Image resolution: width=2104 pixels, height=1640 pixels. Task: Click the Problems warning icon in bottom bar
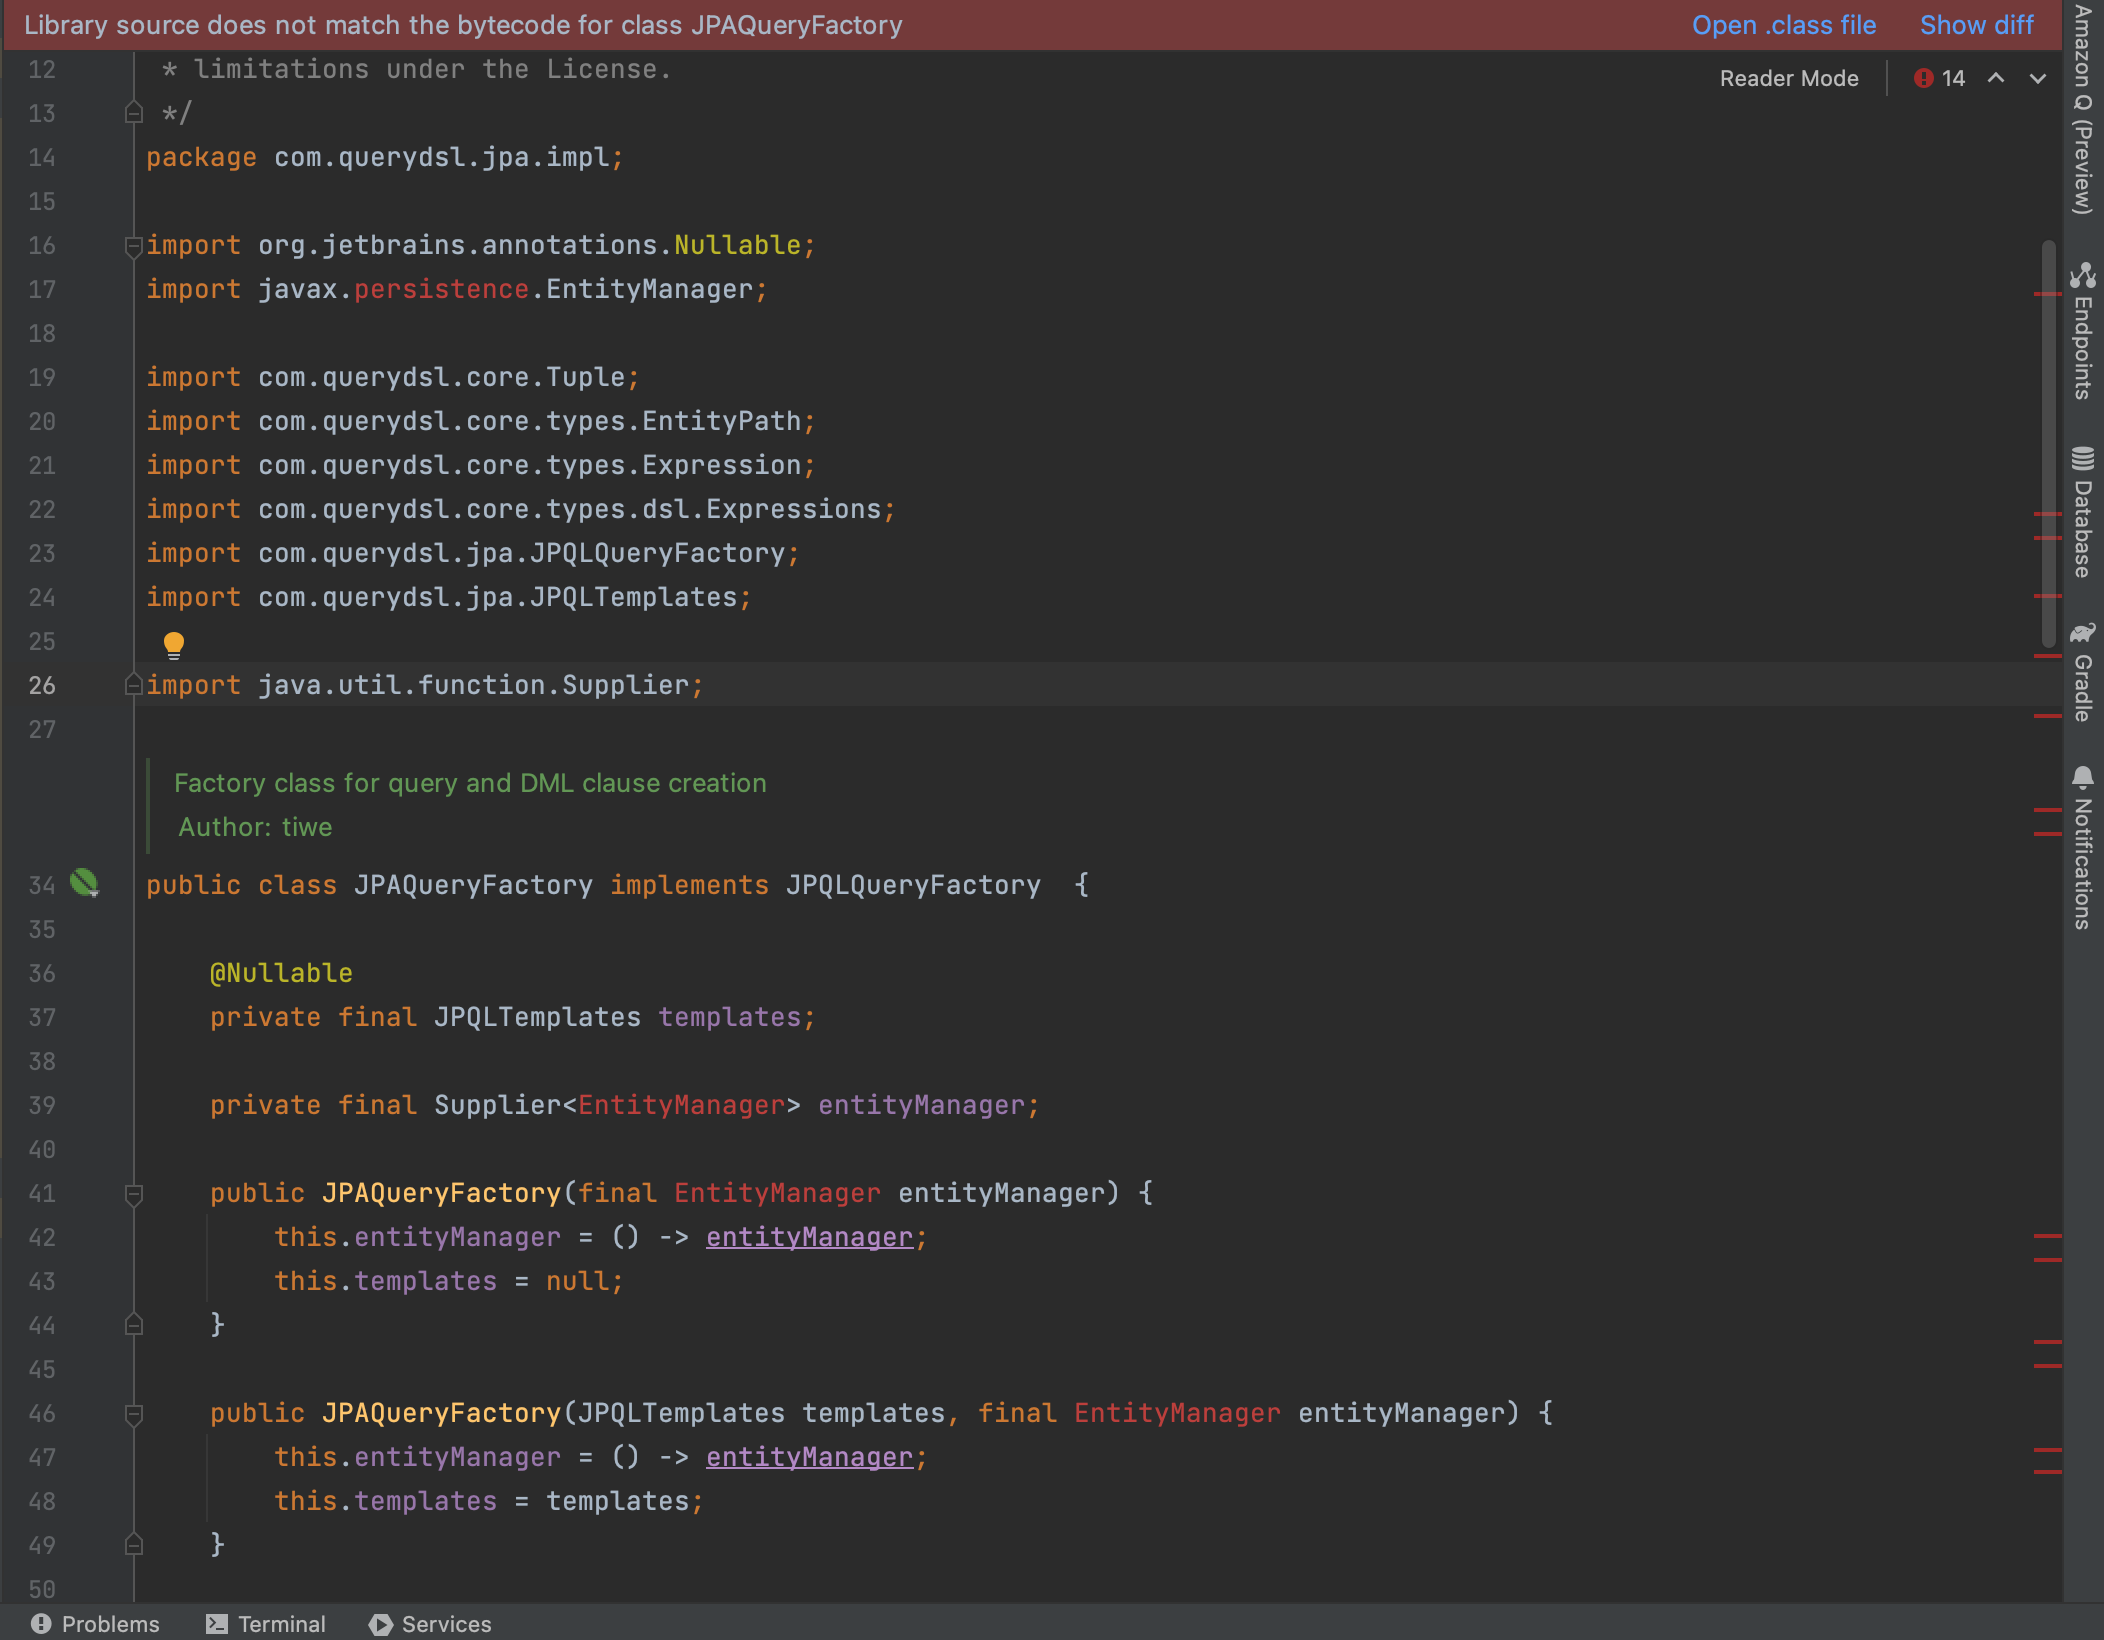pyautogui.click(x=41, y=1624)
